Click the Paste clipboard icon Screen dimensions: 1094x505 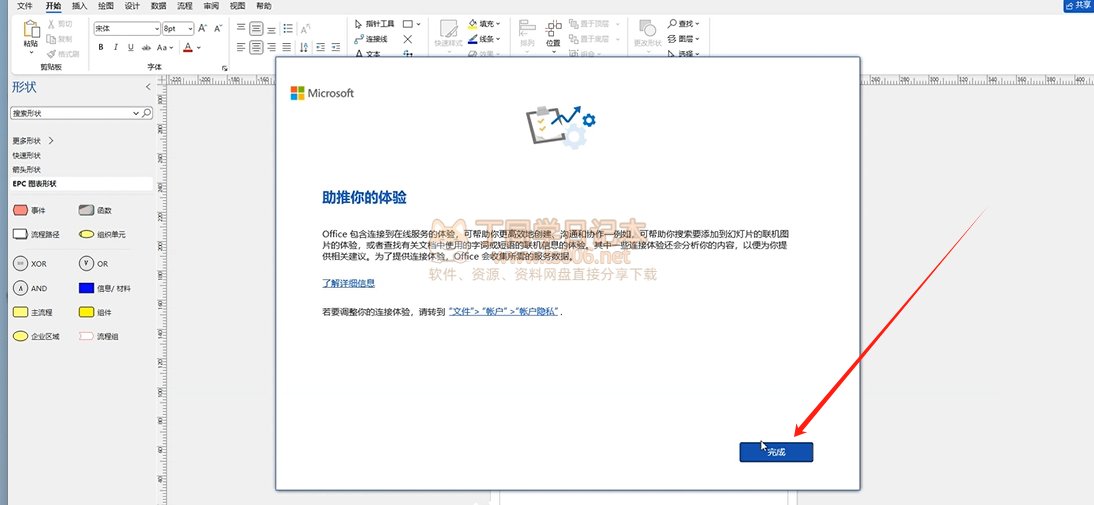[31, 32]
